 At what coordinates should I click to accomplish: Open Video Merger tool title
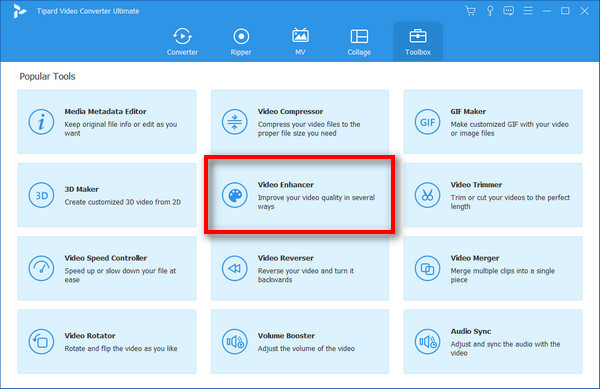474,258
